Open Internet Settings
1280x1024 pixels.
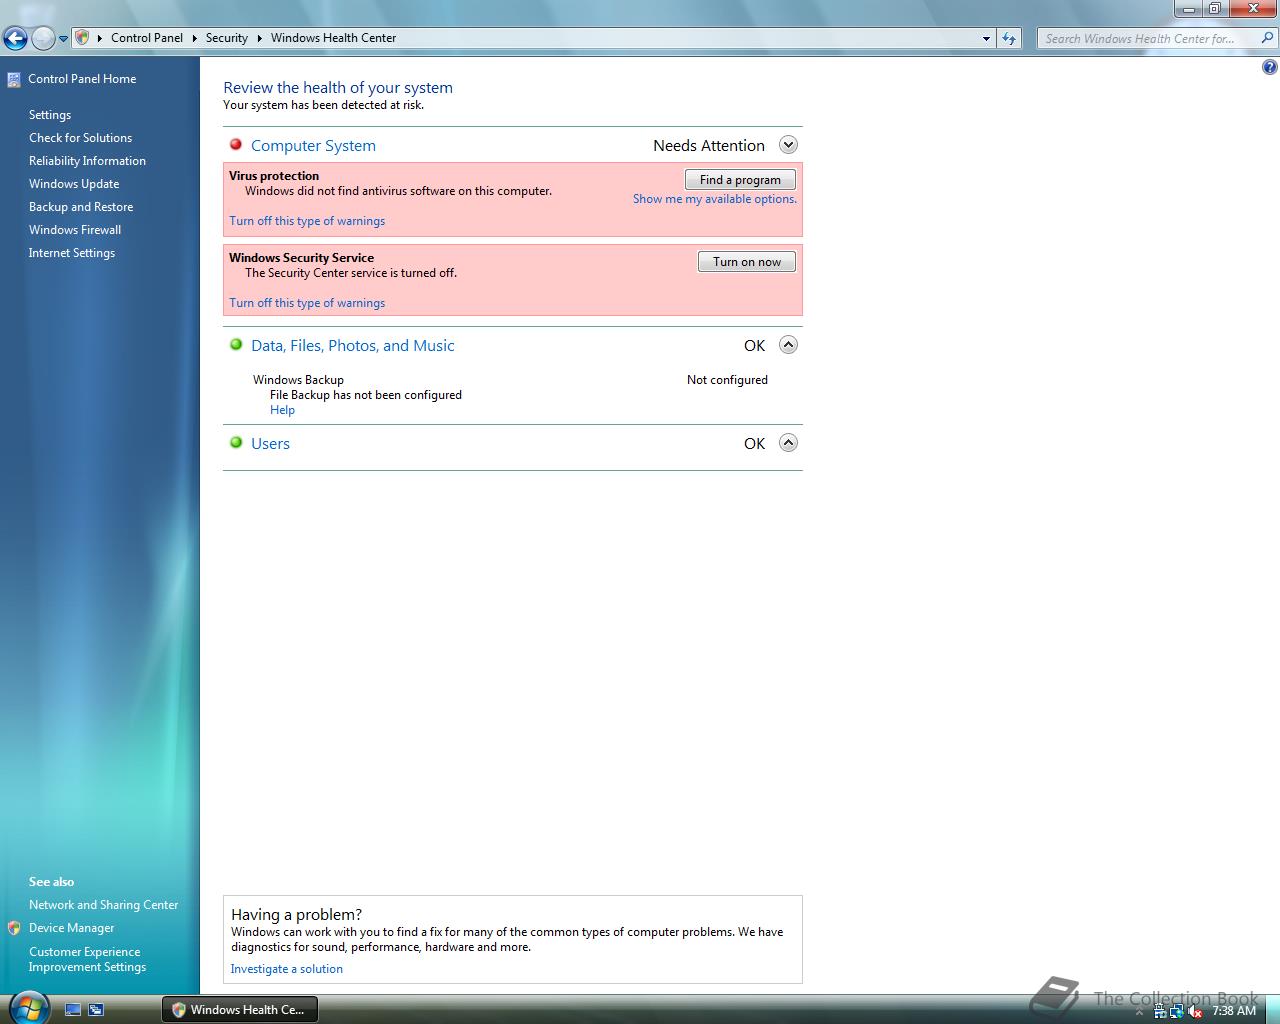tap(72, 253)
